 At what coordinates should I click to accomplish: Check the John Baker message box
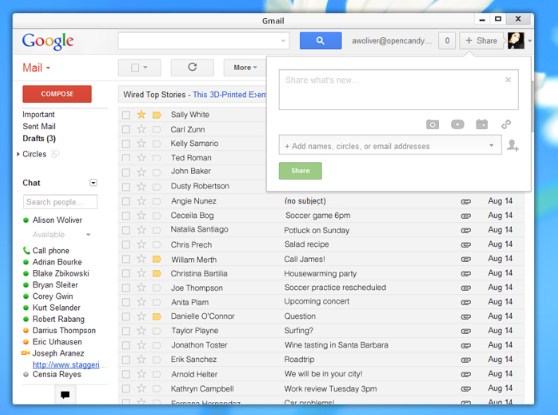pyautogui.click(x=126, y=172)
